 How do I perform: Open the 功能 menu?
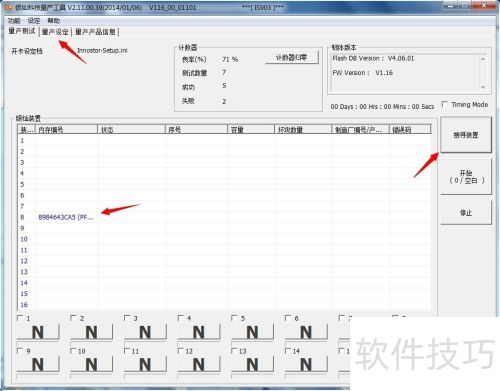coord(14,21)
